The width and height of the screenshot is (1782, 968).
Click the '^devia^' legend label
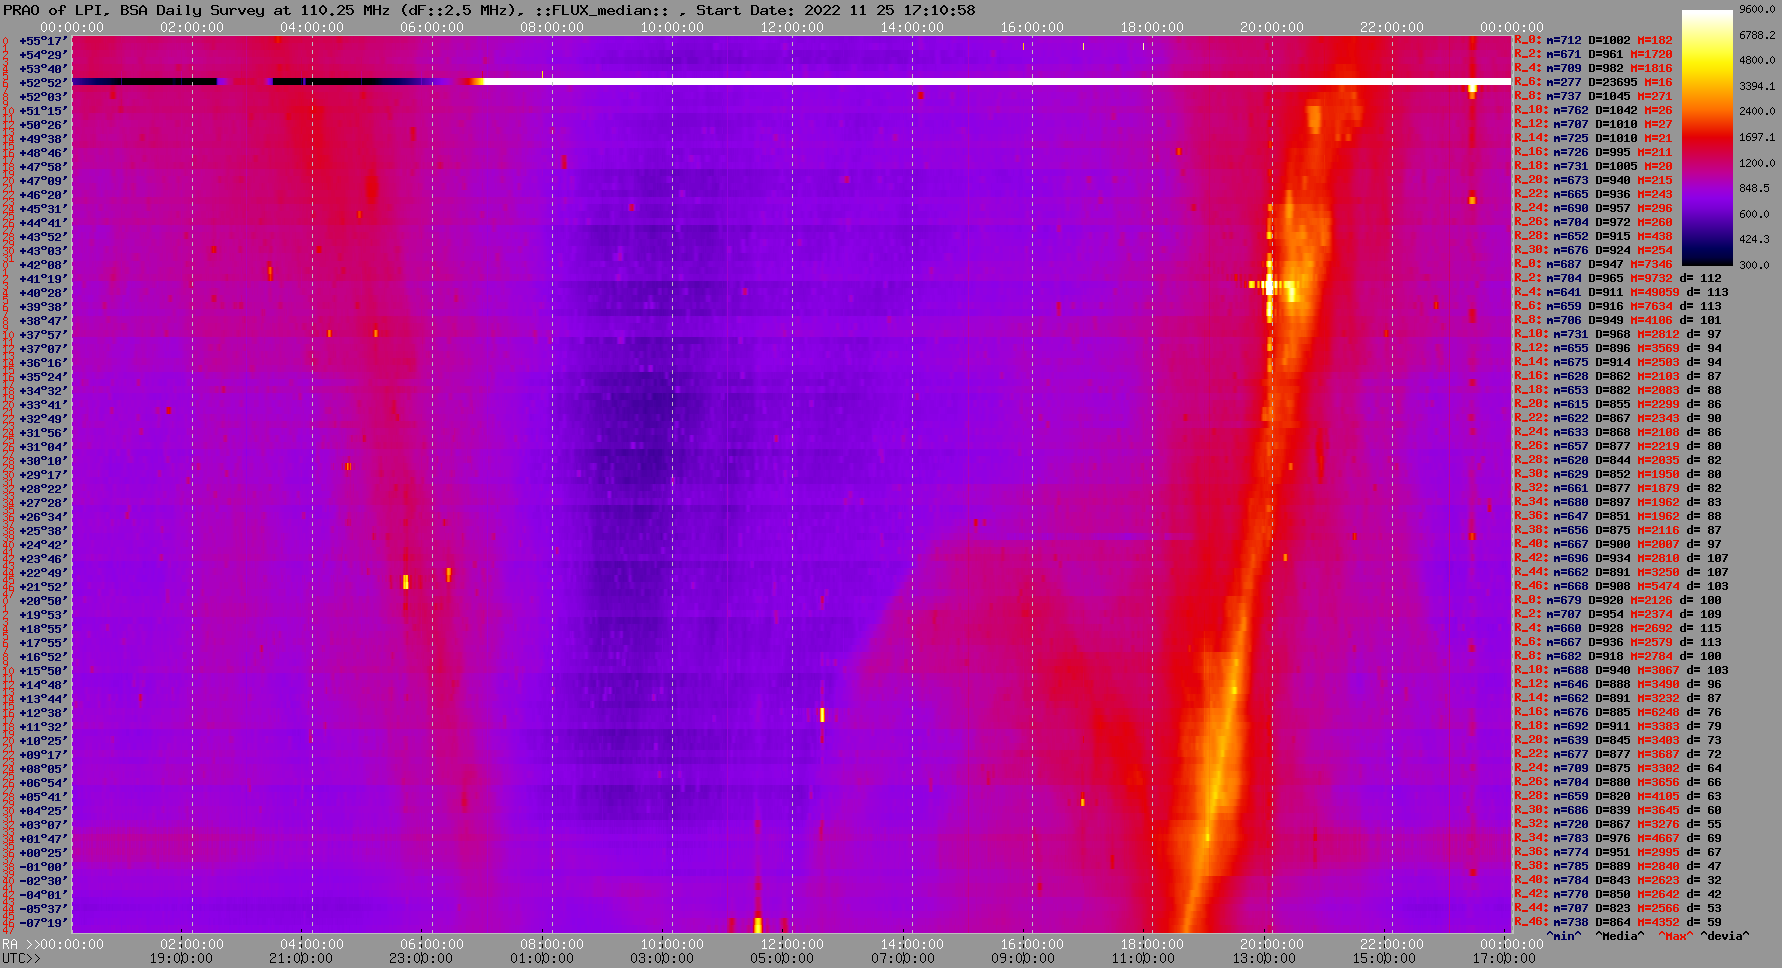[1725, 936]
